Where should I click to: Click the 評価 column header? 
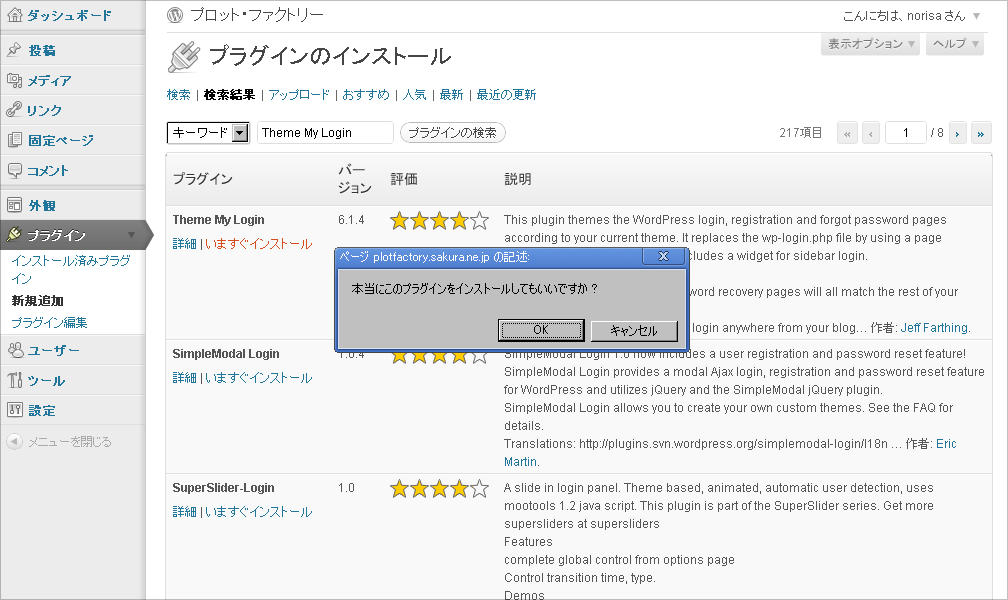[404, 179]
